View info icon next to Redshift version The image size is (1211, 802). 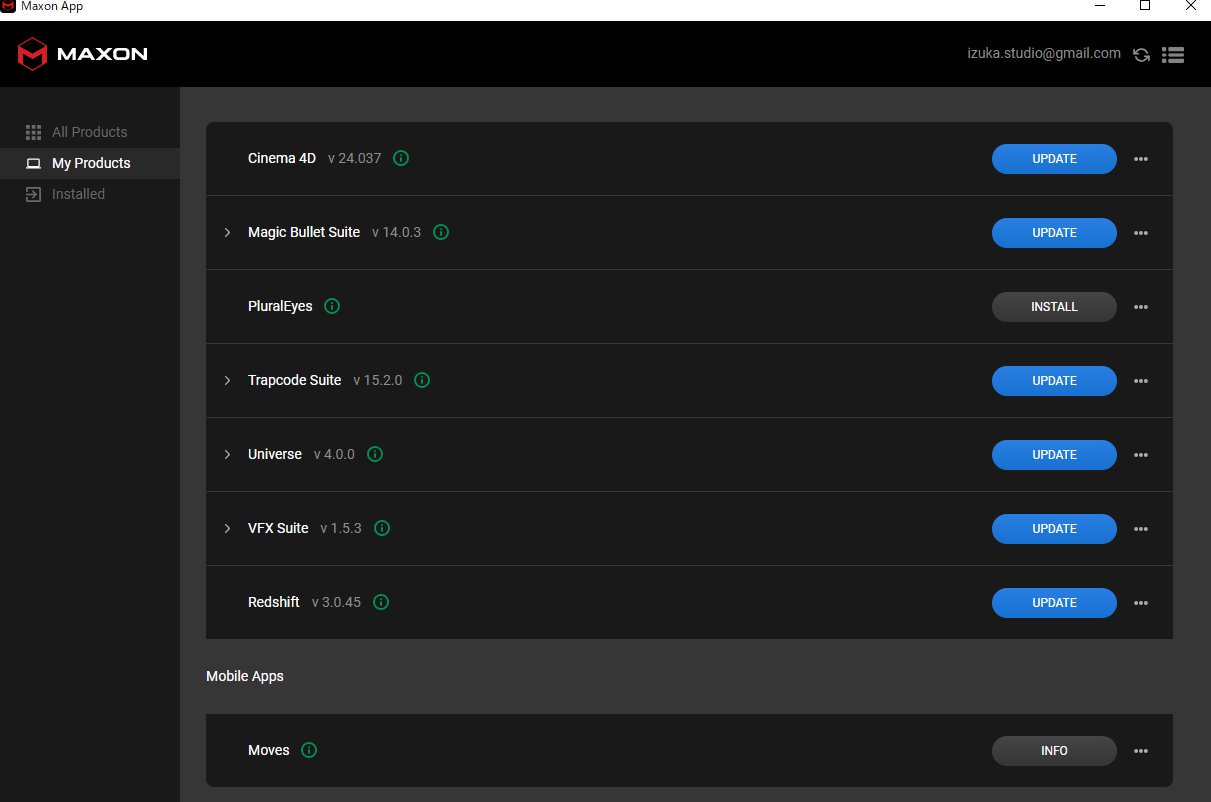pos(380,602)
